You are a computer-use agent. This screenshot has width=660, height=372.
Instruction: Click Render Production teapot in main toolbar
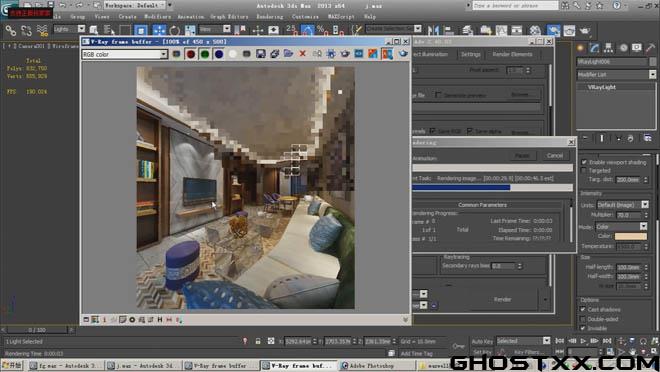585,30
